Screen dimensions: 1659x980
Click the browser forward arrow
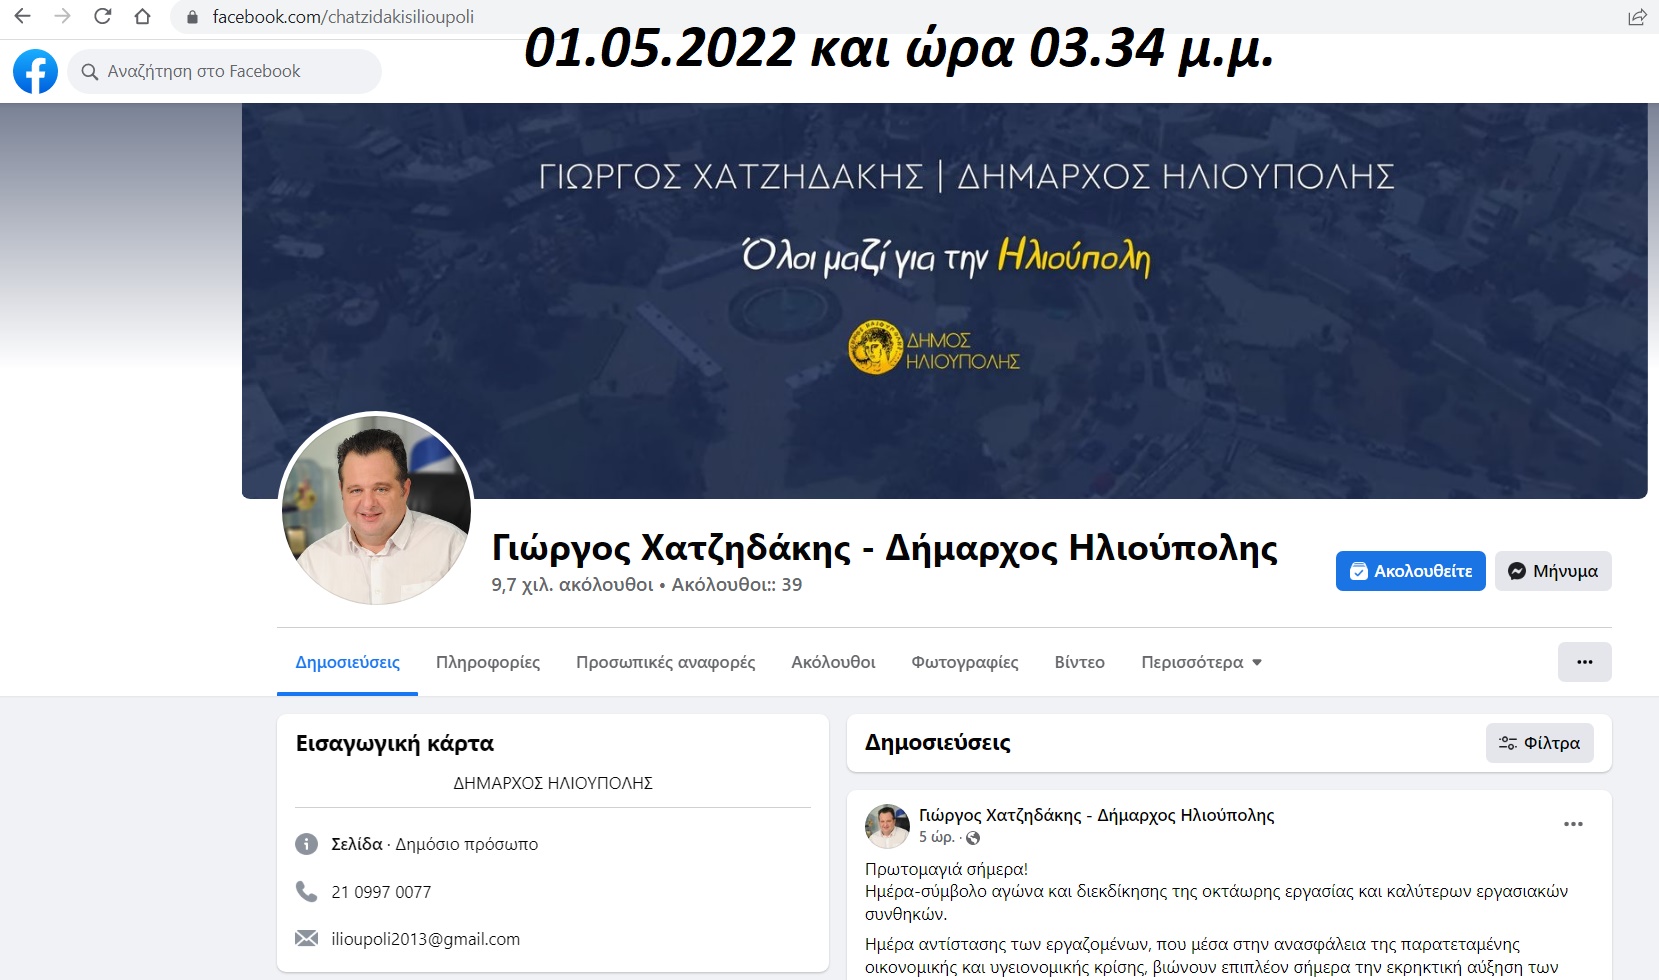[62, 17]
